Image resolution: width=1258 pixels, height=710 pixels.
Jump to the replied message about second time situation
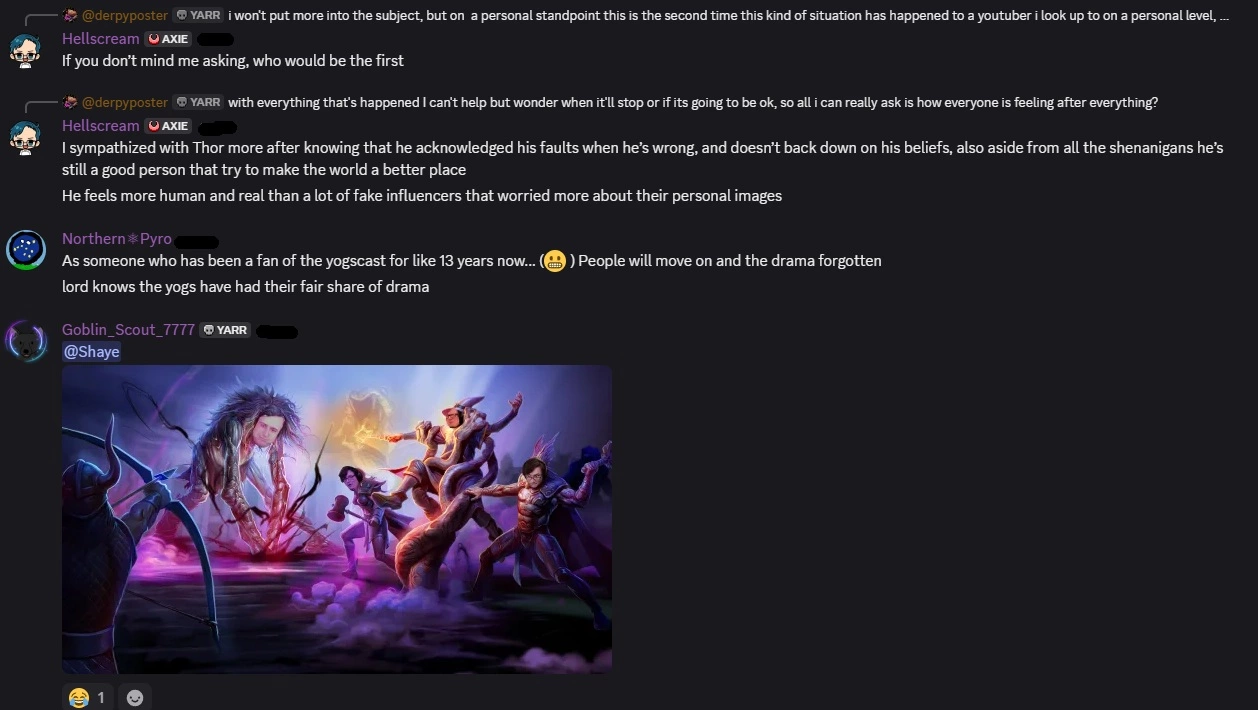(728, 16)
